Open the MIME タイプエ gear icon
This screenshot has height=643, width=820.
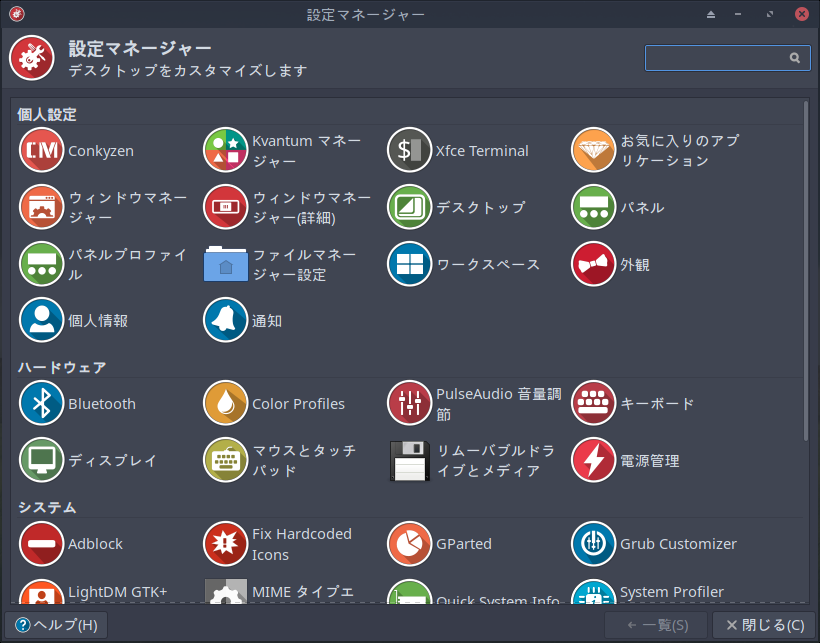225,592
